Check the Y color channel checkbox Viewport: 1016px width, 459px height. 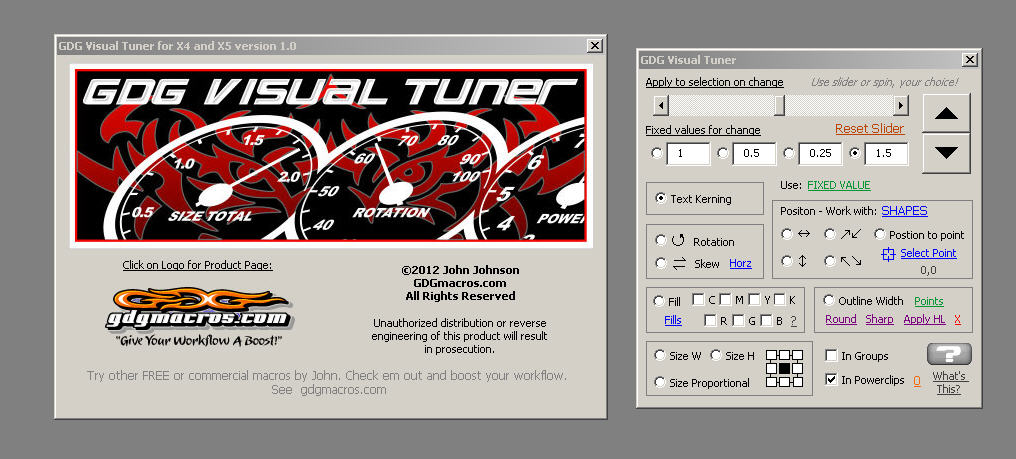pos(754,300)
